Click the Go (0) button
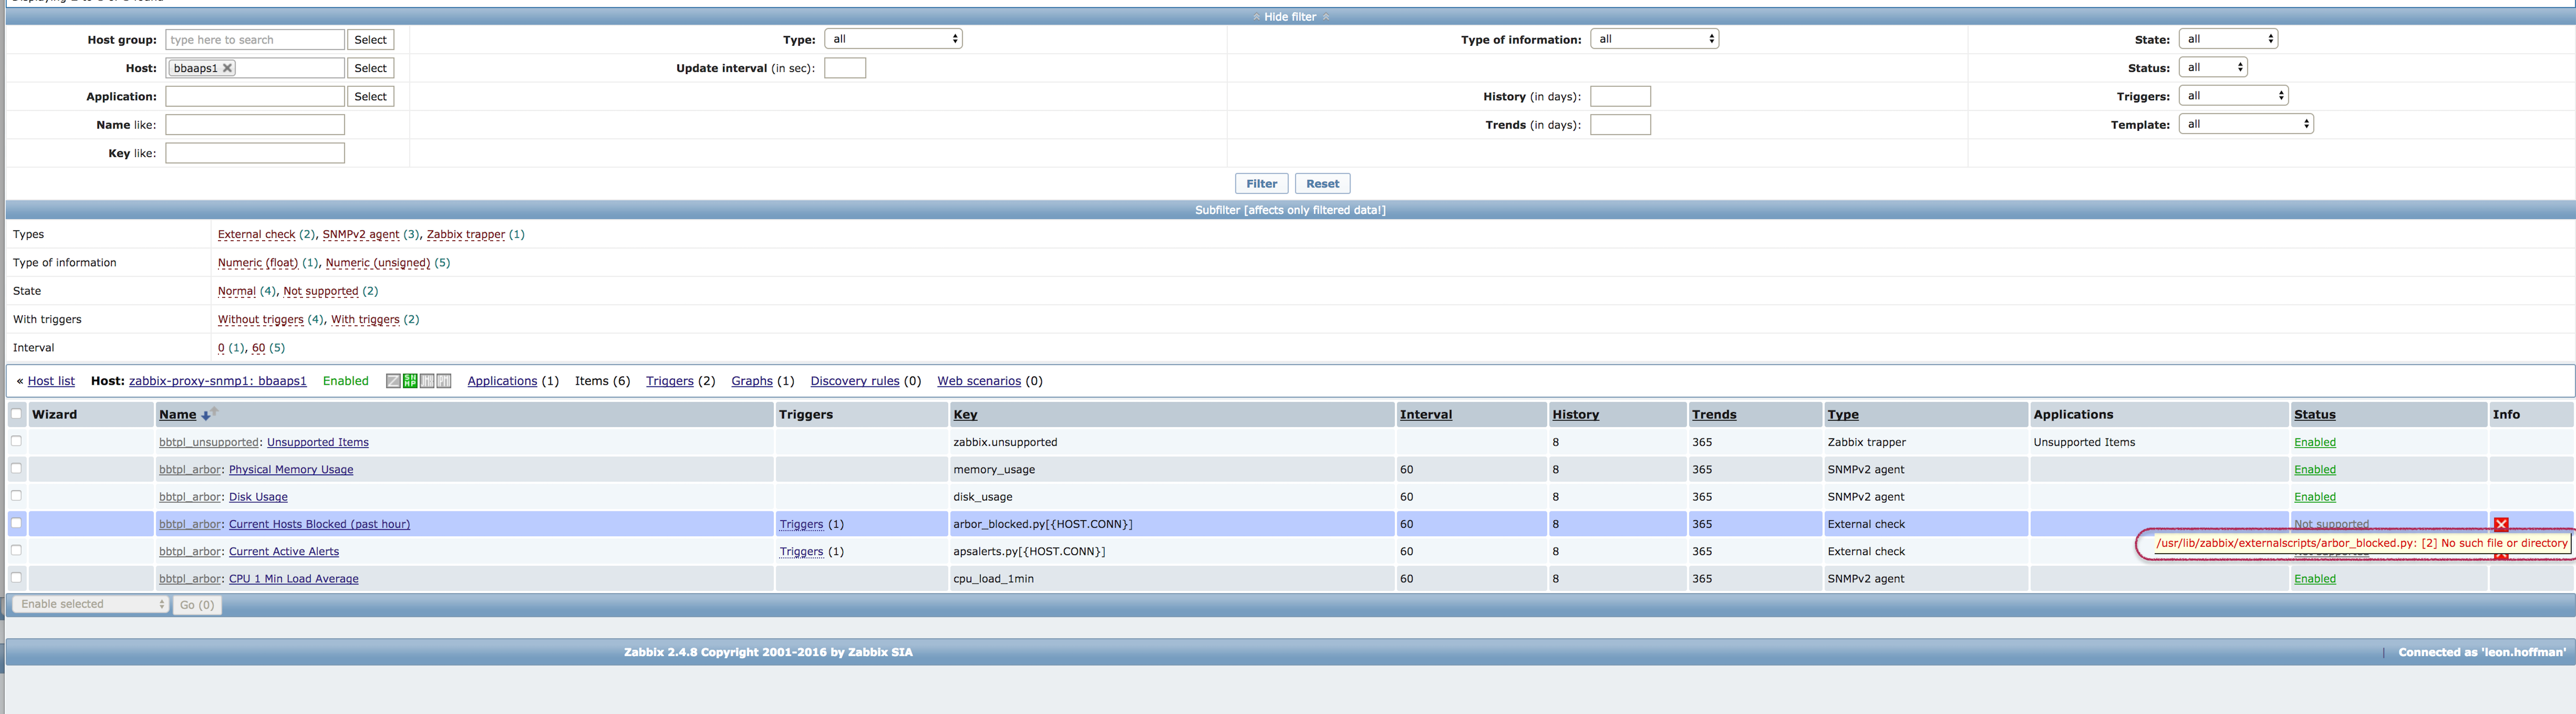The height and width of the screenshot is (714, 2576). tap(197, 605)
